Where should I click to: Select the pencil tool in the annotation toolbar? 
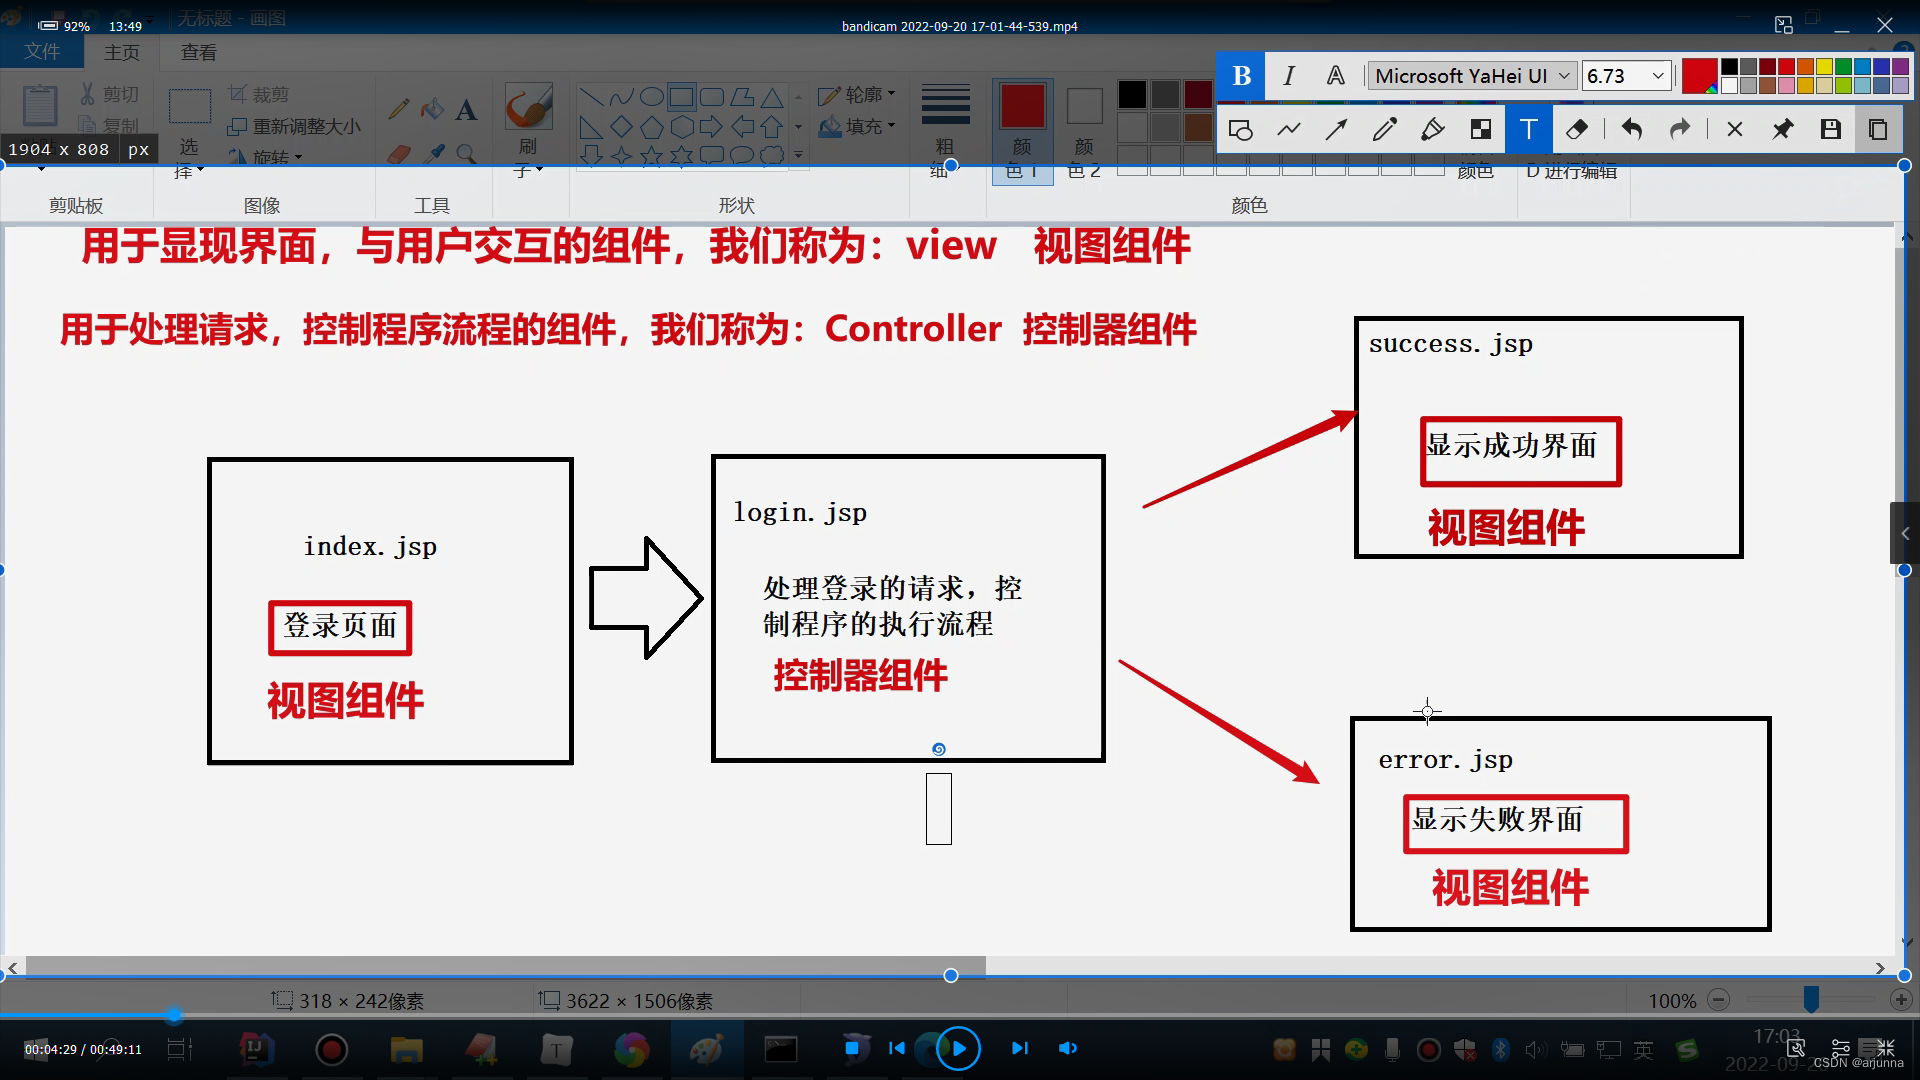click(x=1384, y=129)
